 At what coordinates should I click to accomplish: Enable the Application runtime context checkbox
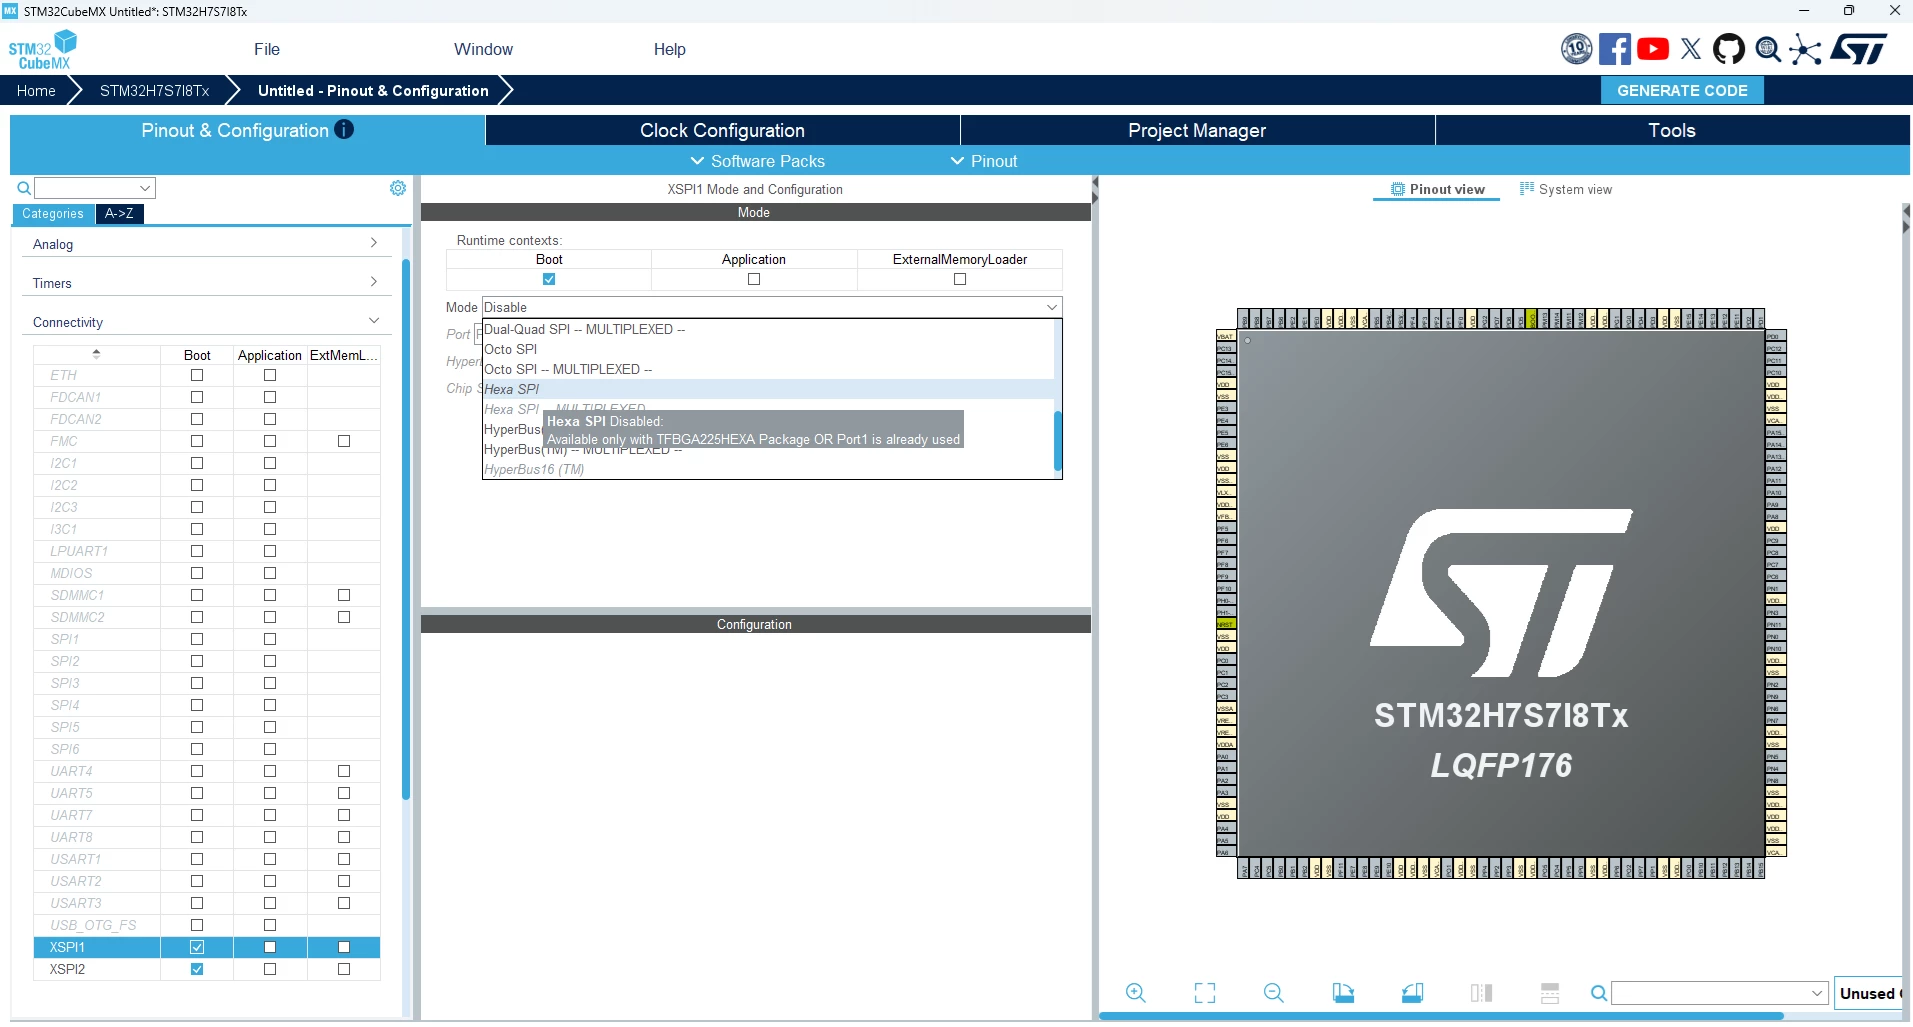tap(754, 279)
